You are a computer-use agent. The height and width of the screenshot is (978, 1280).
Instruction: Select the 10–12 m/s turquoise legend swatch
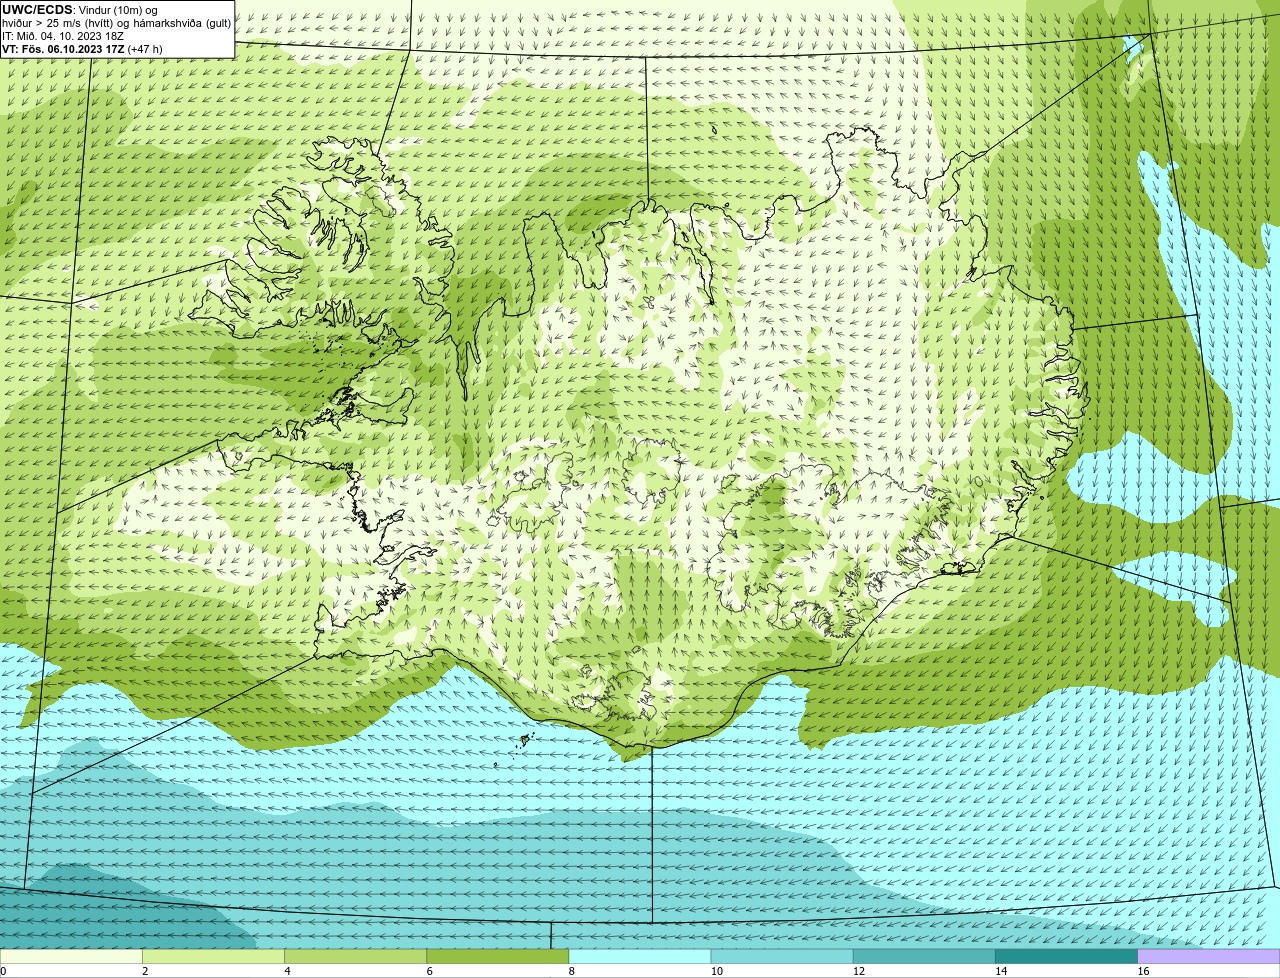(782, 956)
